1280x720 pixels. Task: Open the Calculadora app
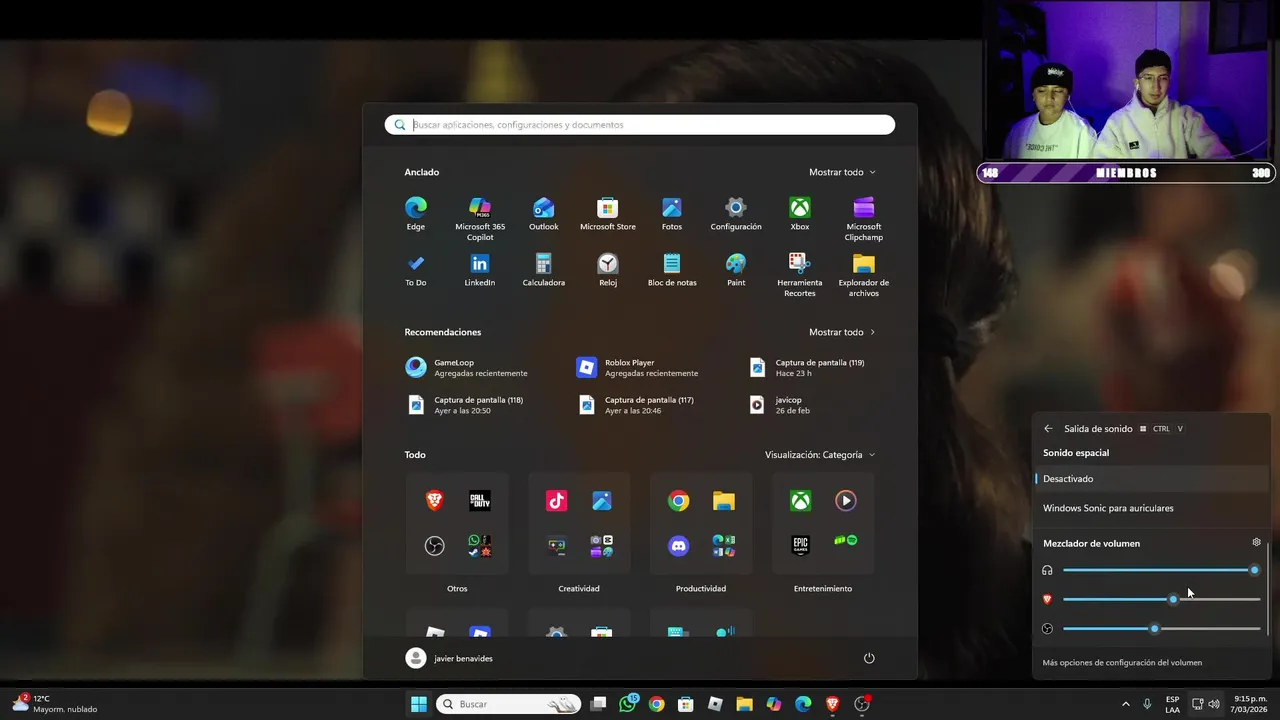(544, 269)
